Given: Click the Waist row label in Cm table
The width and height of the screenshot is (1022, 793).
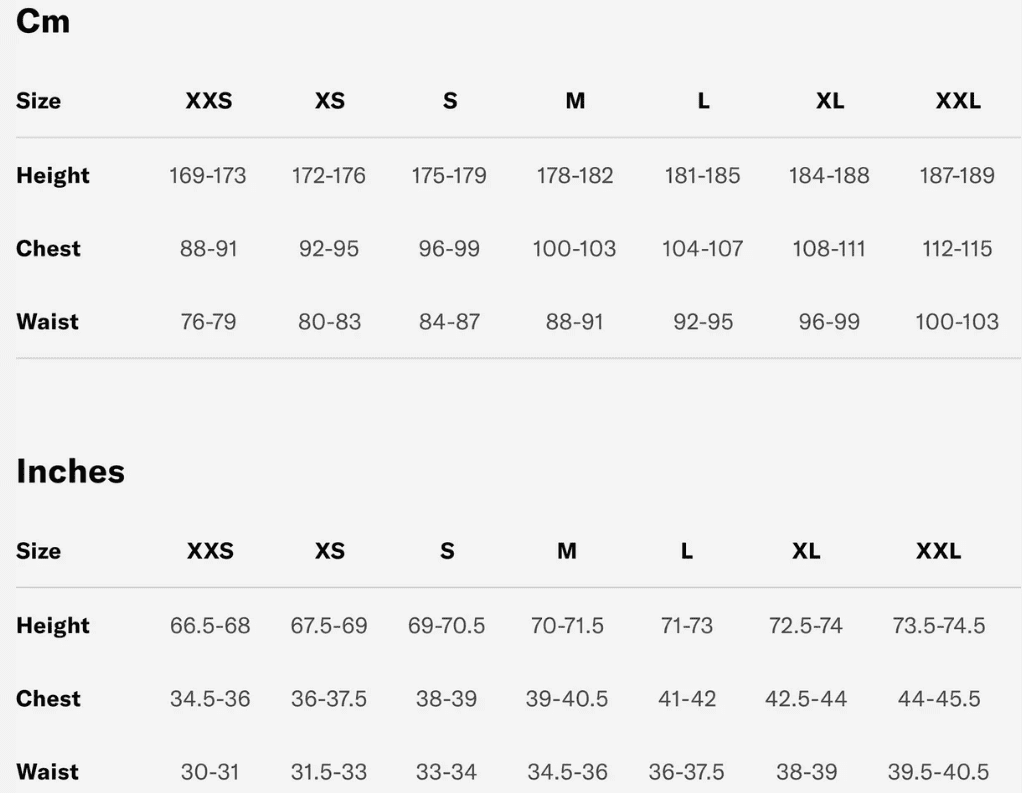Looking at the screenshot, I should click(47, 322).
